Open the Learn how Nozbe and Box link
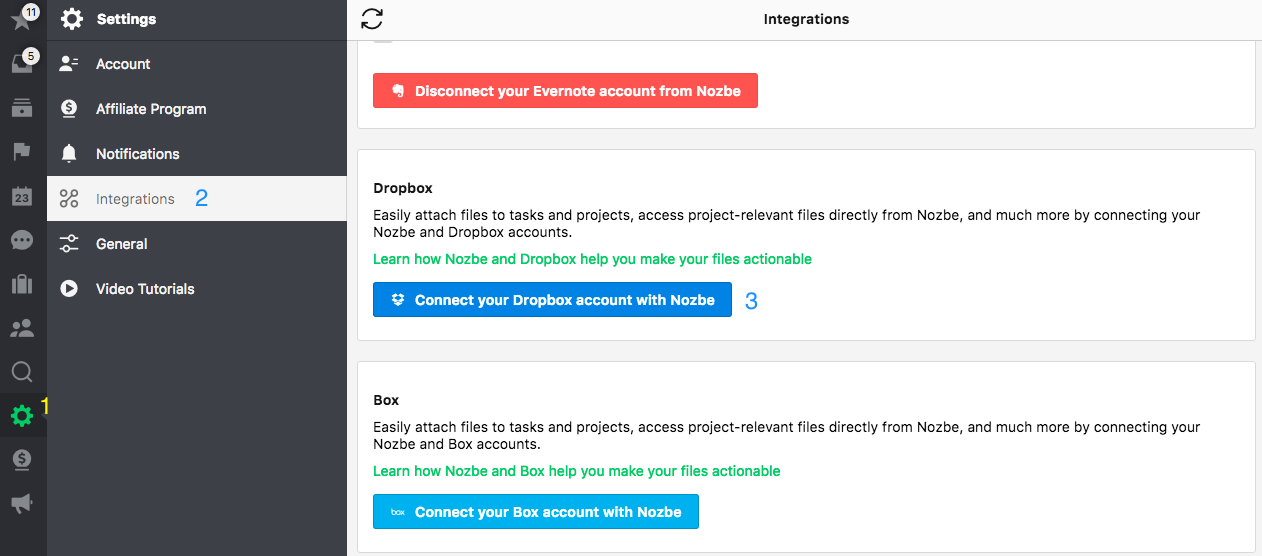The width and height of the screenshot is (1262, 556). pyautogui.click(x=576, y=471)
